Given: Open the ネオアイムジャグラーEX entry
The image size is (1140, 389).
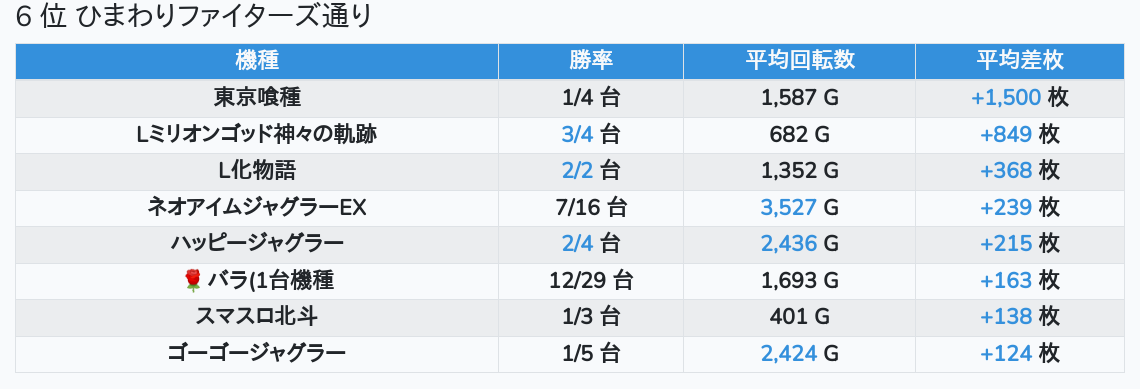Looking at the screenshot, I should [257, 208].
